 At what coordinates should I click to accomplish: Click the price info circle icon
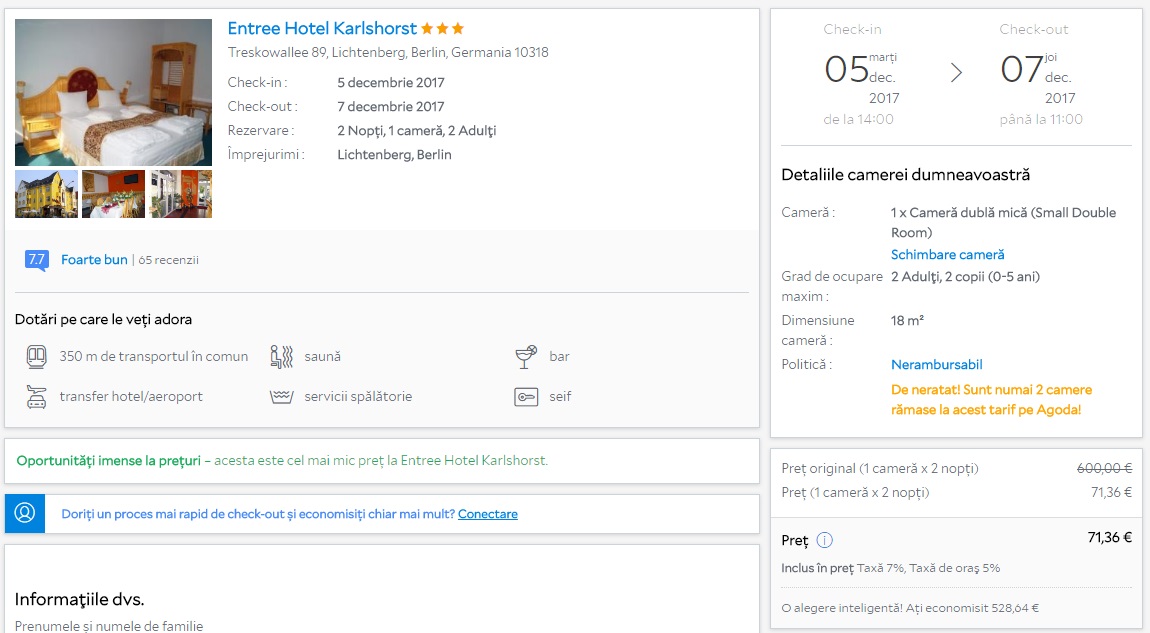point(824,540)
